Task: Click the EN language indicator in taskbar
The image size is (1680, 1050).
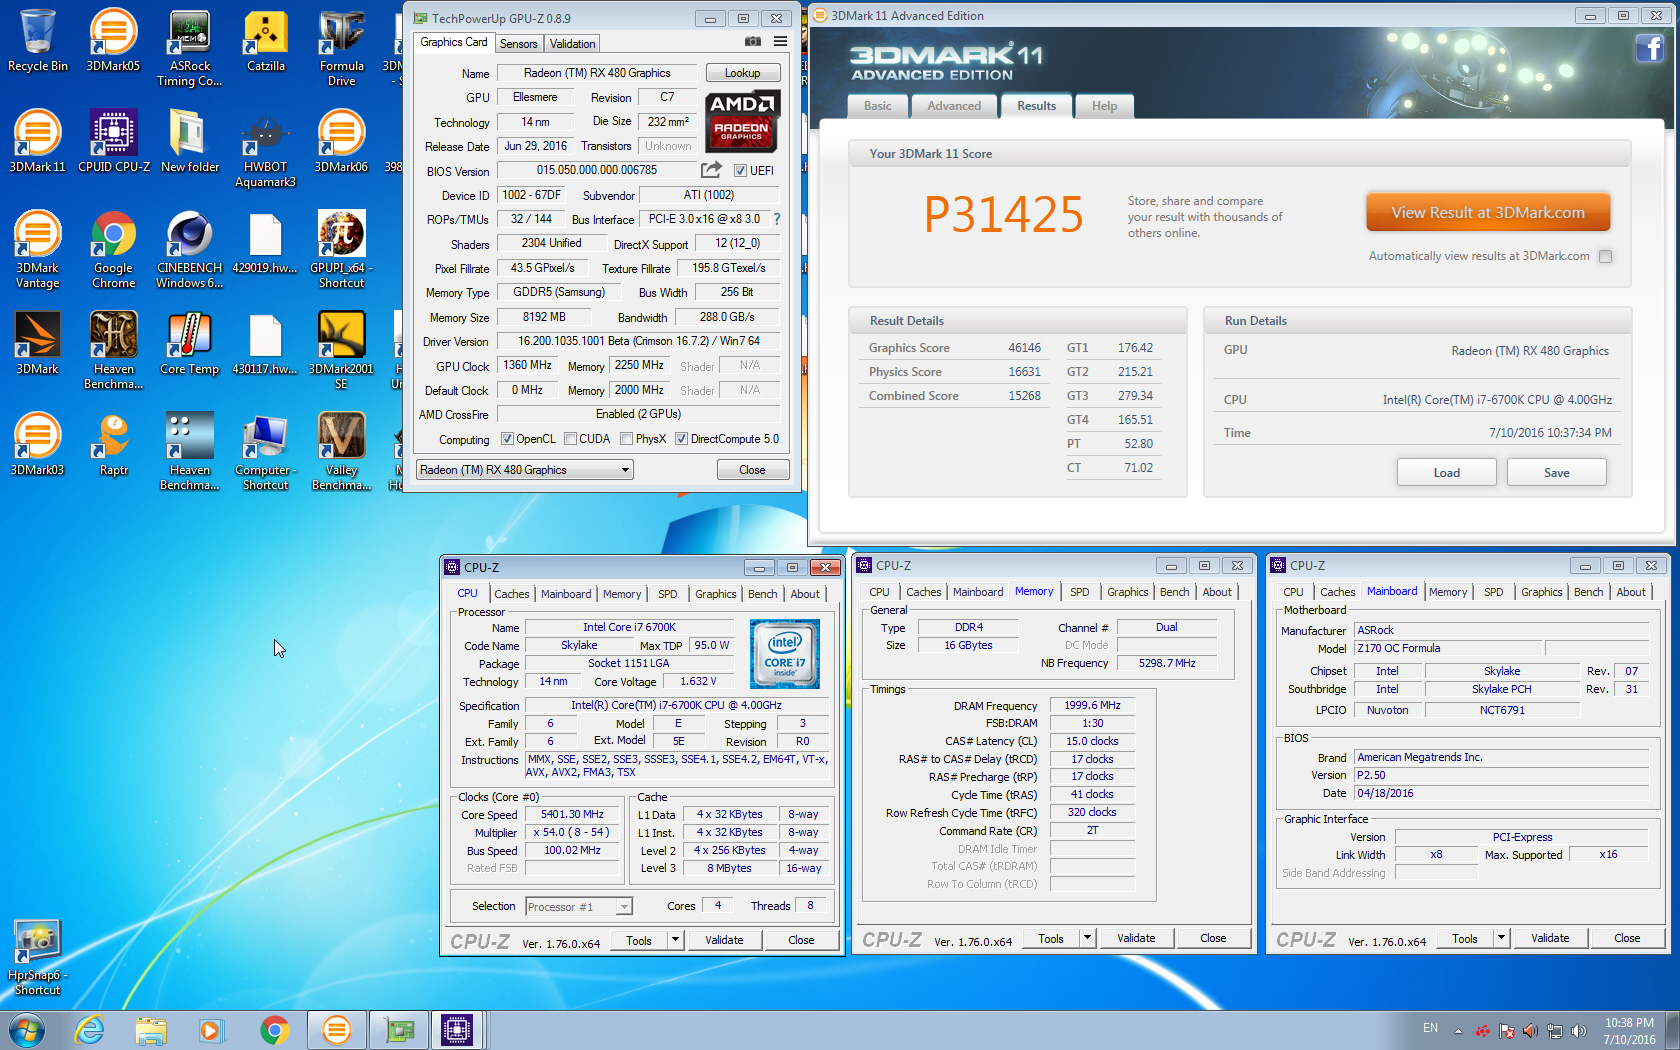Action: click(1431, 1028)
